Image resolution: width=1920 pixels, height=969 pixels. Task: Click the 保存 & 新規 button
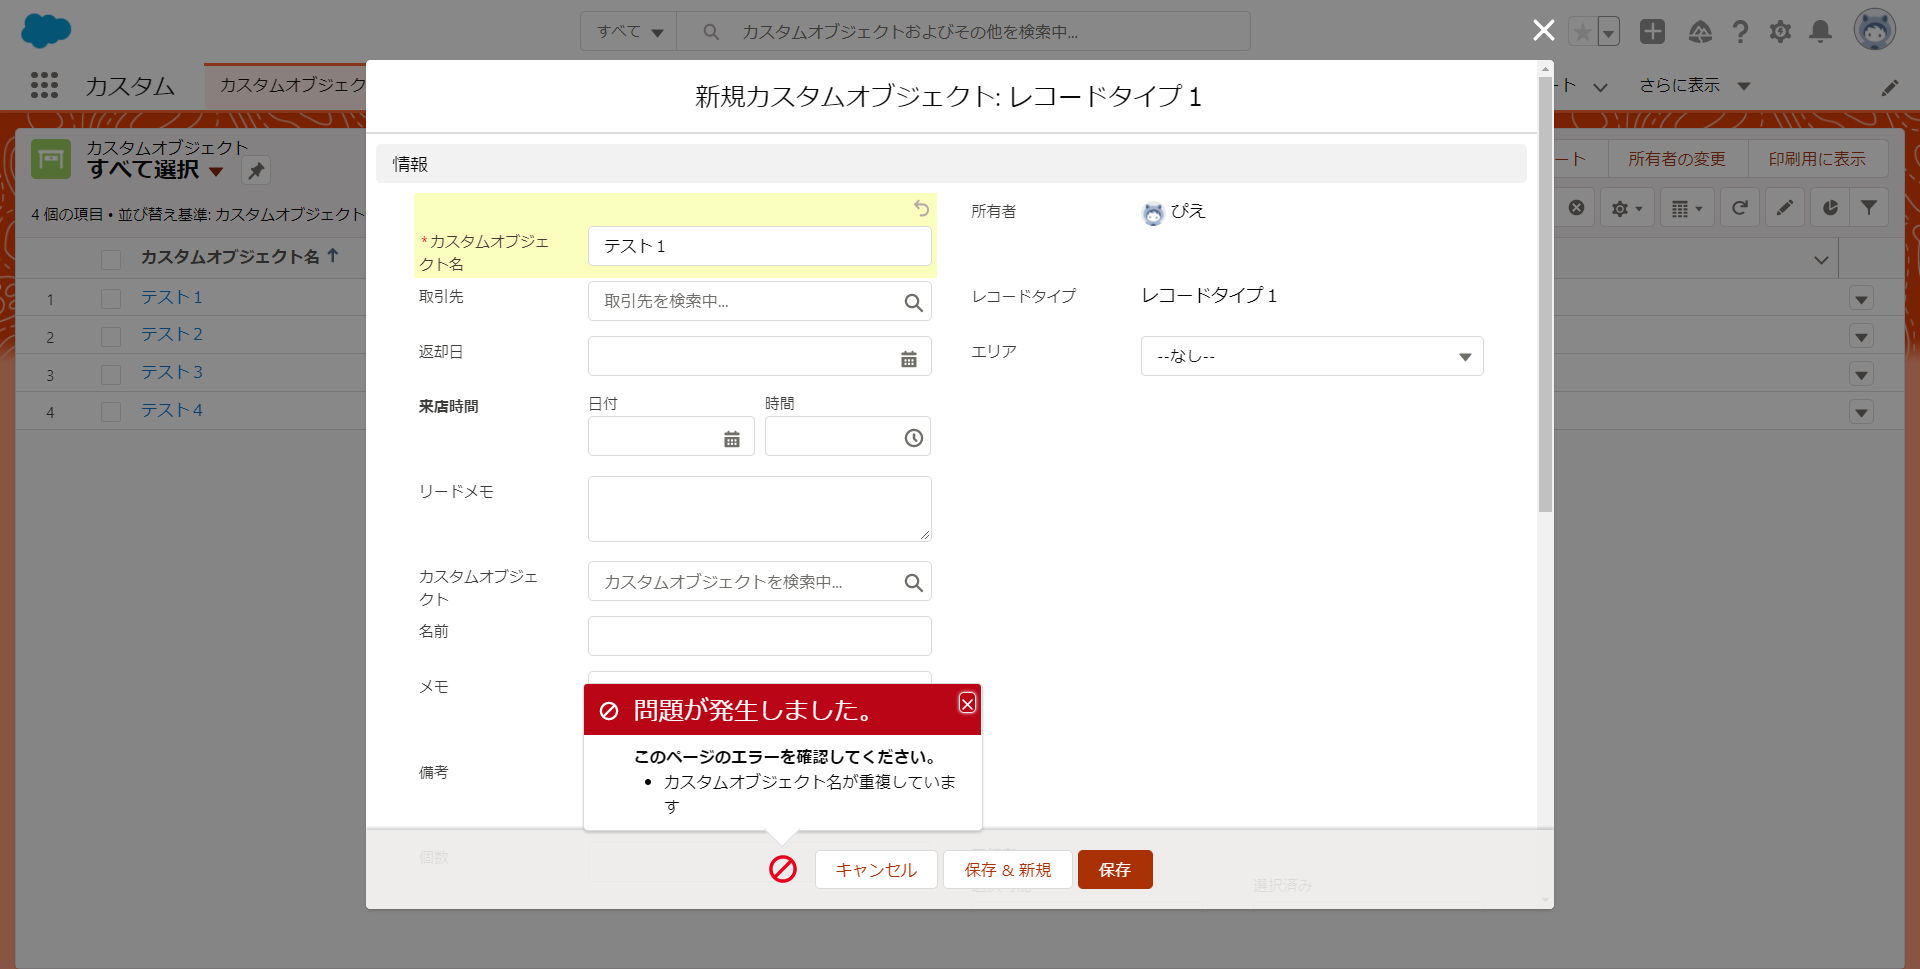(x=1008, y=869)
